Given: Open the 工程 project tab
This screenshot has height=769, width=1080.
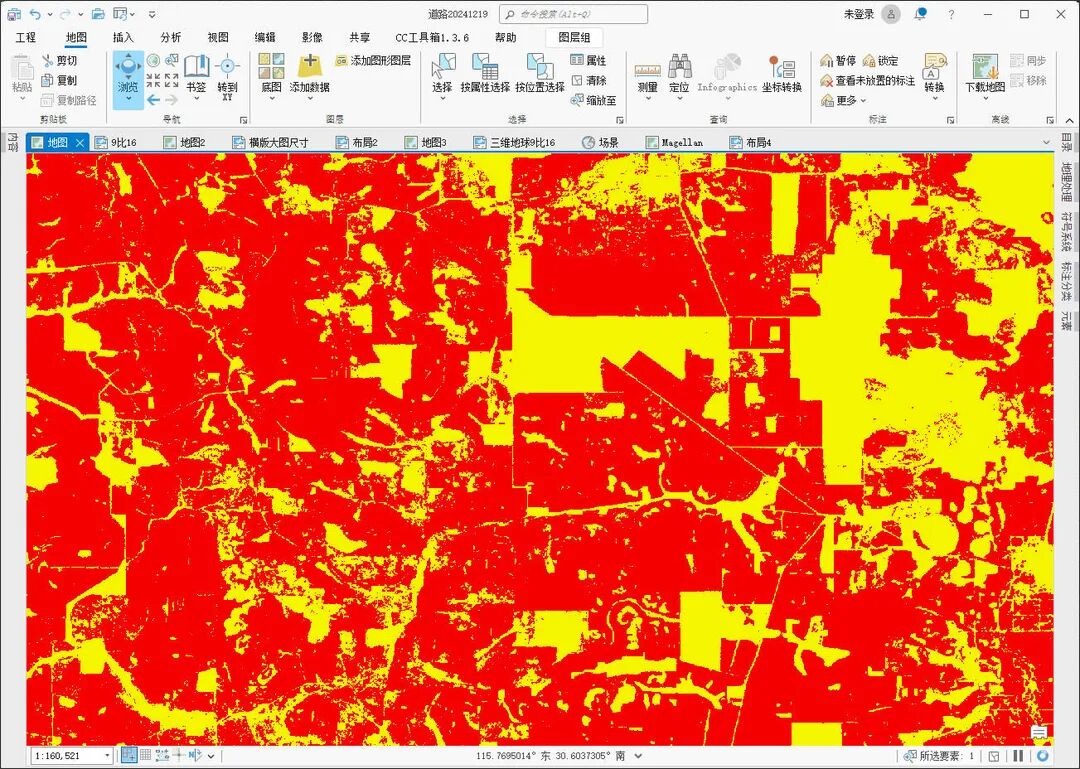Looking at the screenshot, I should [x=25, y=37].
